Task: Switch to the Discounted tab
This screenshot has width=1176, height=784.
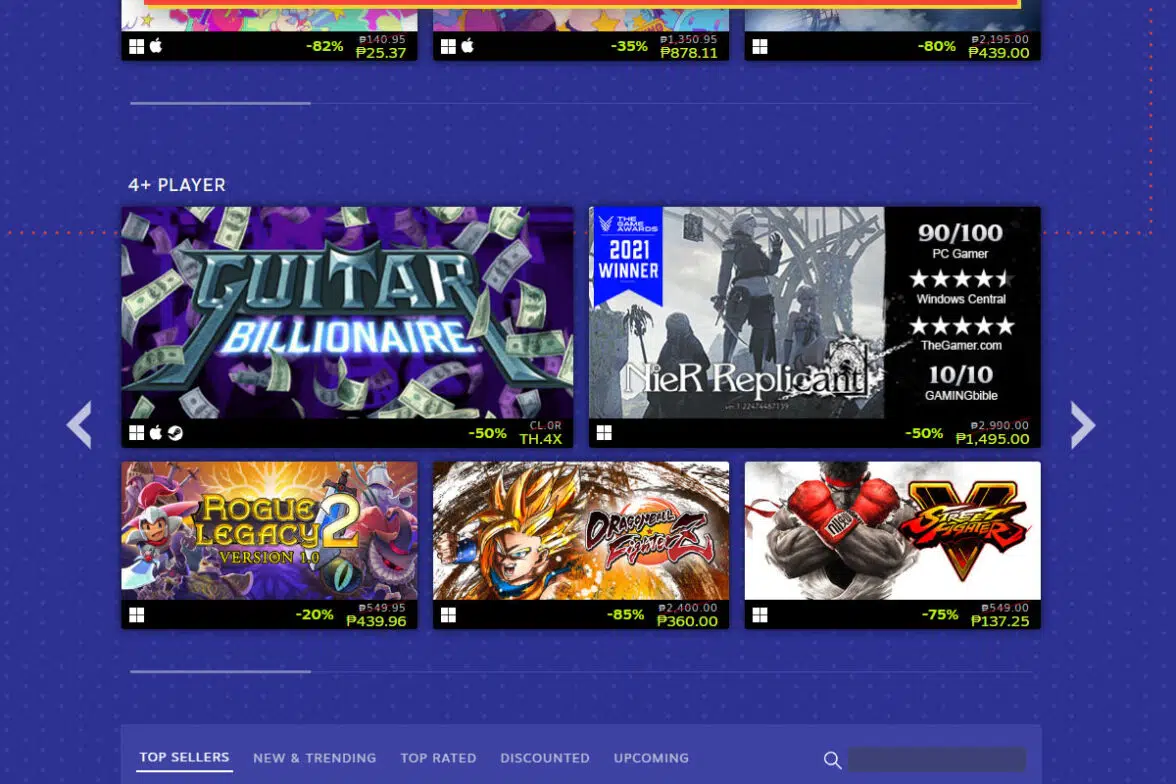Action: tap(545, 758)
